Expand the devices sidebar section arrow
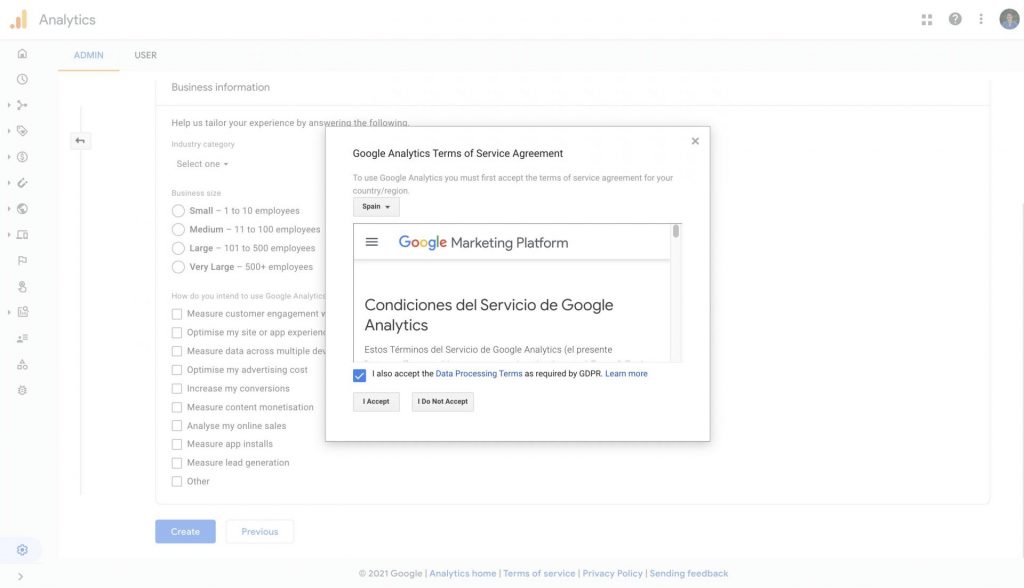This screenshot has width=1024, height=588. click(8, 235)
